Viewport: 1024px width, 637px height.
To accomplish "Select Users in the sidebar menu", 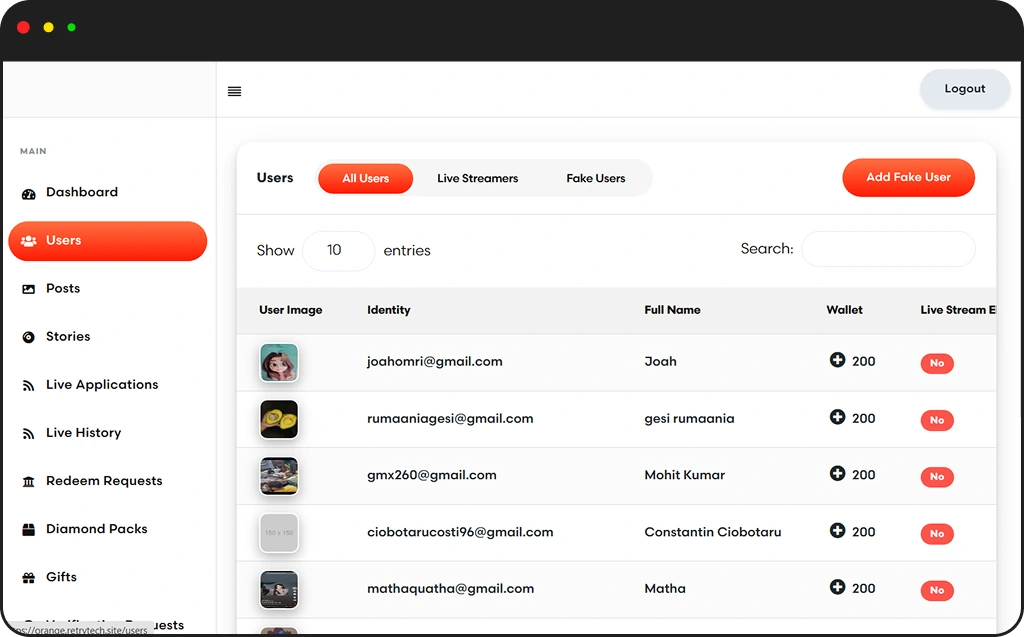I will tap(108, 241).
